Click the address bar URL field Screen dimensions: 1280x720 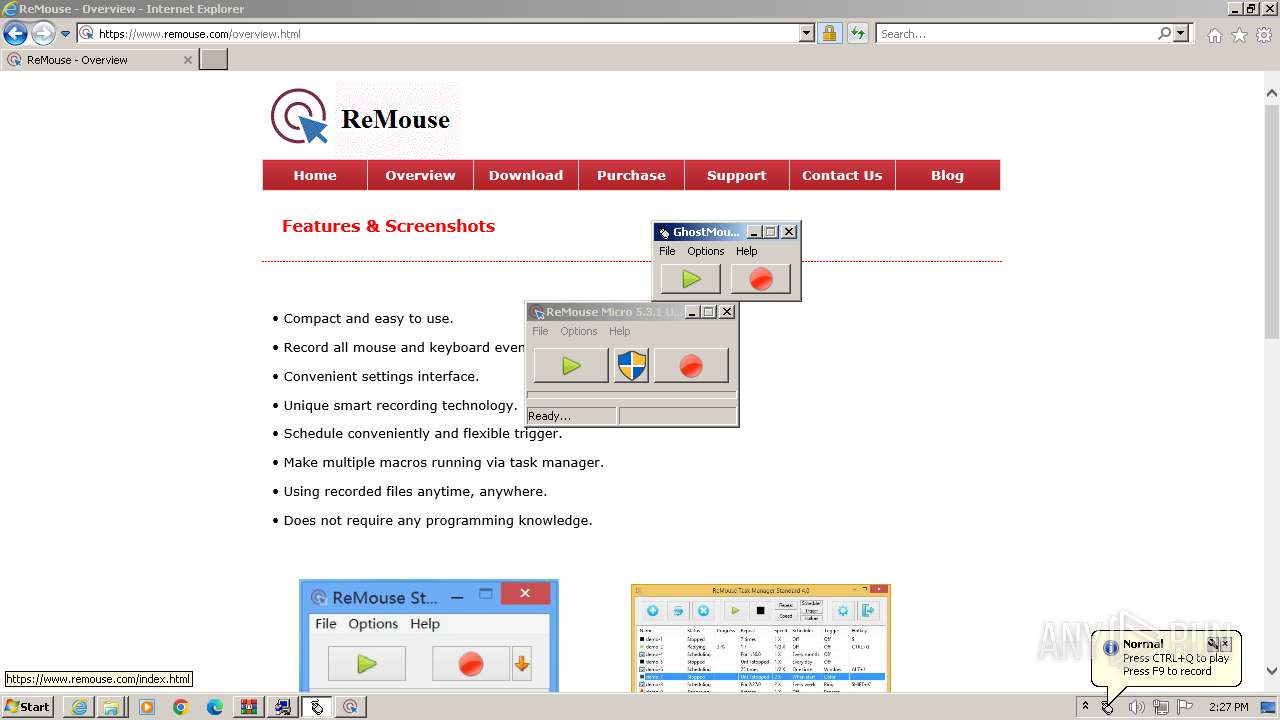447,33
